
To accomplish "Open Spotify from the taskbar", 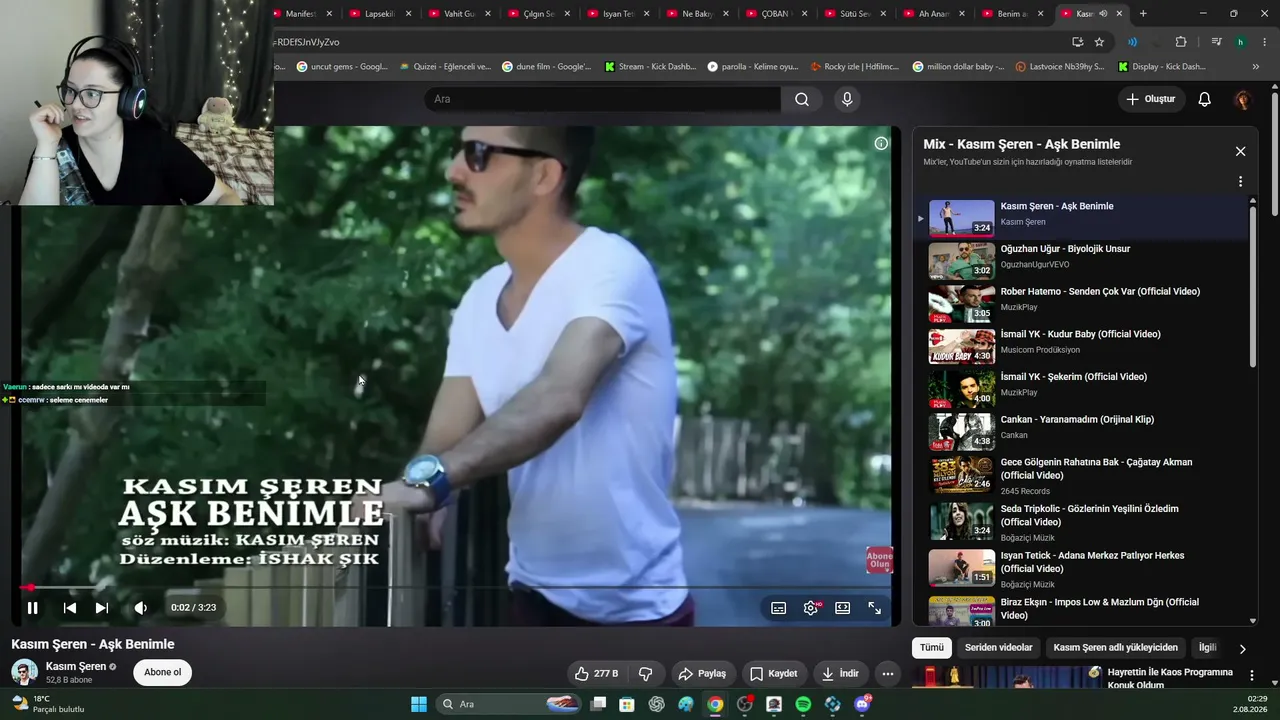I will click(803, 704).
